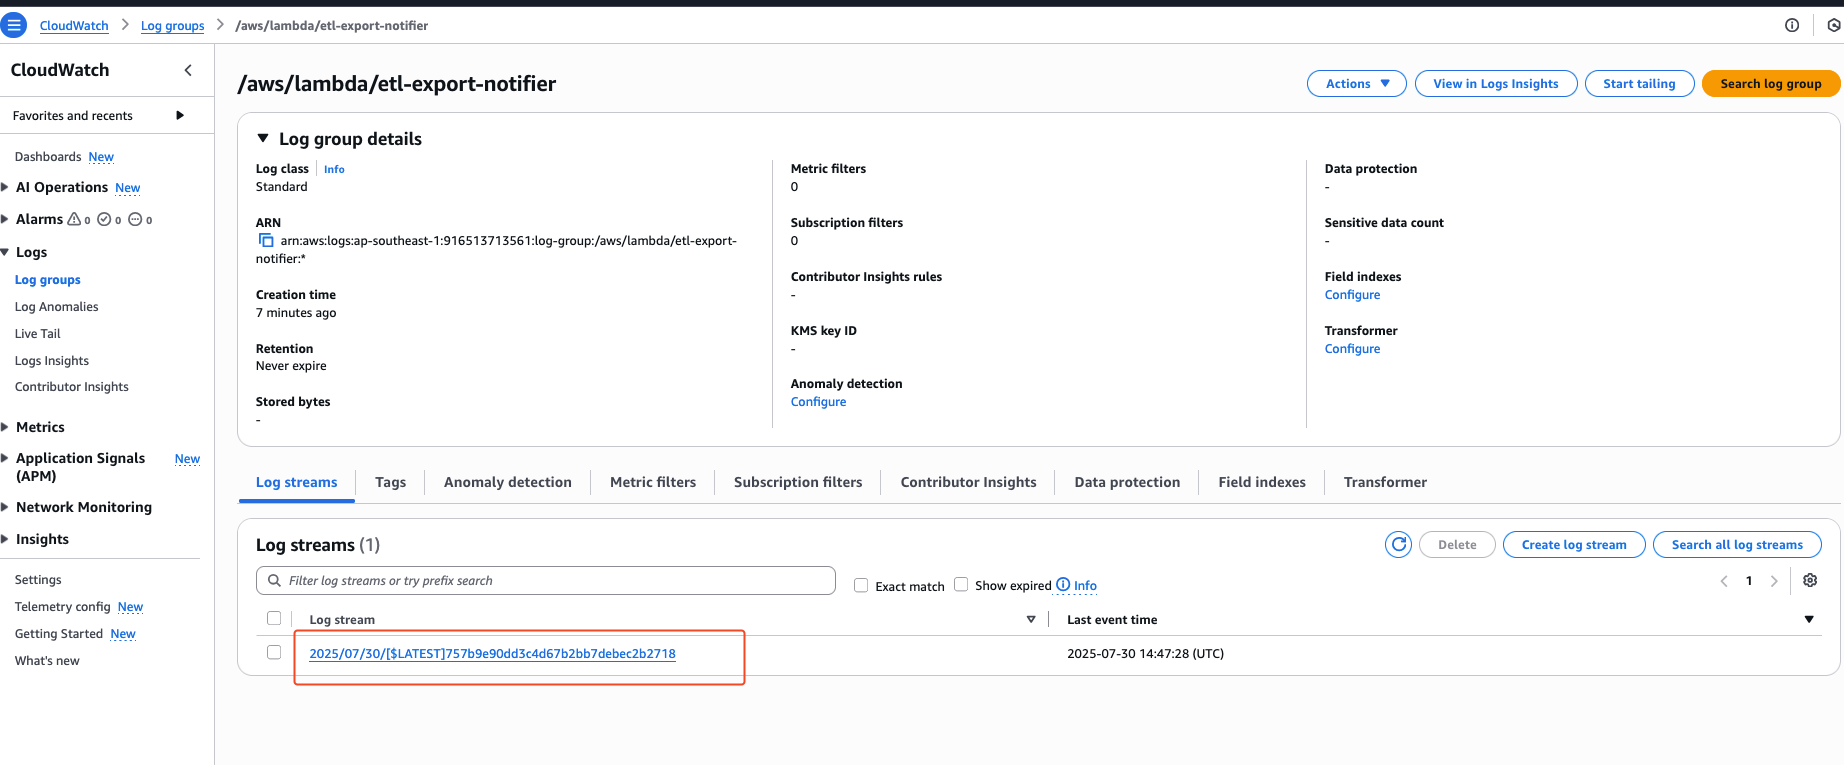Collapse the Logs sidebar section
This screenshot has height=765, width=1844.
(x=5, y=252)
